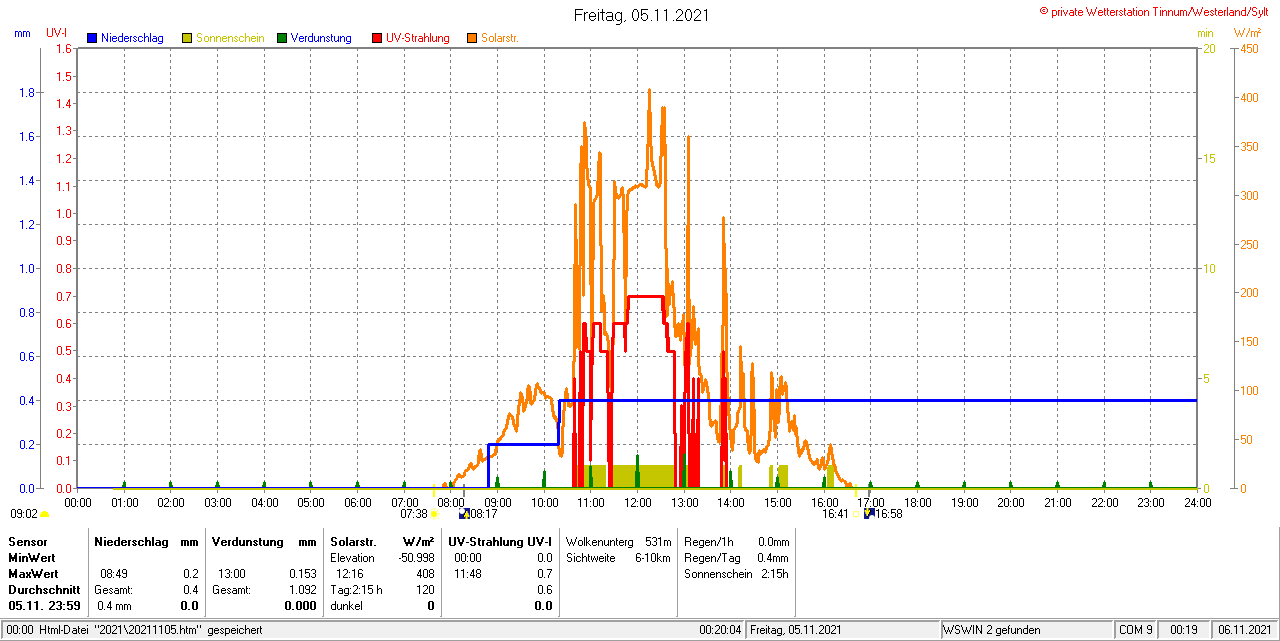Click the 24:00 time axis label

1196,502
